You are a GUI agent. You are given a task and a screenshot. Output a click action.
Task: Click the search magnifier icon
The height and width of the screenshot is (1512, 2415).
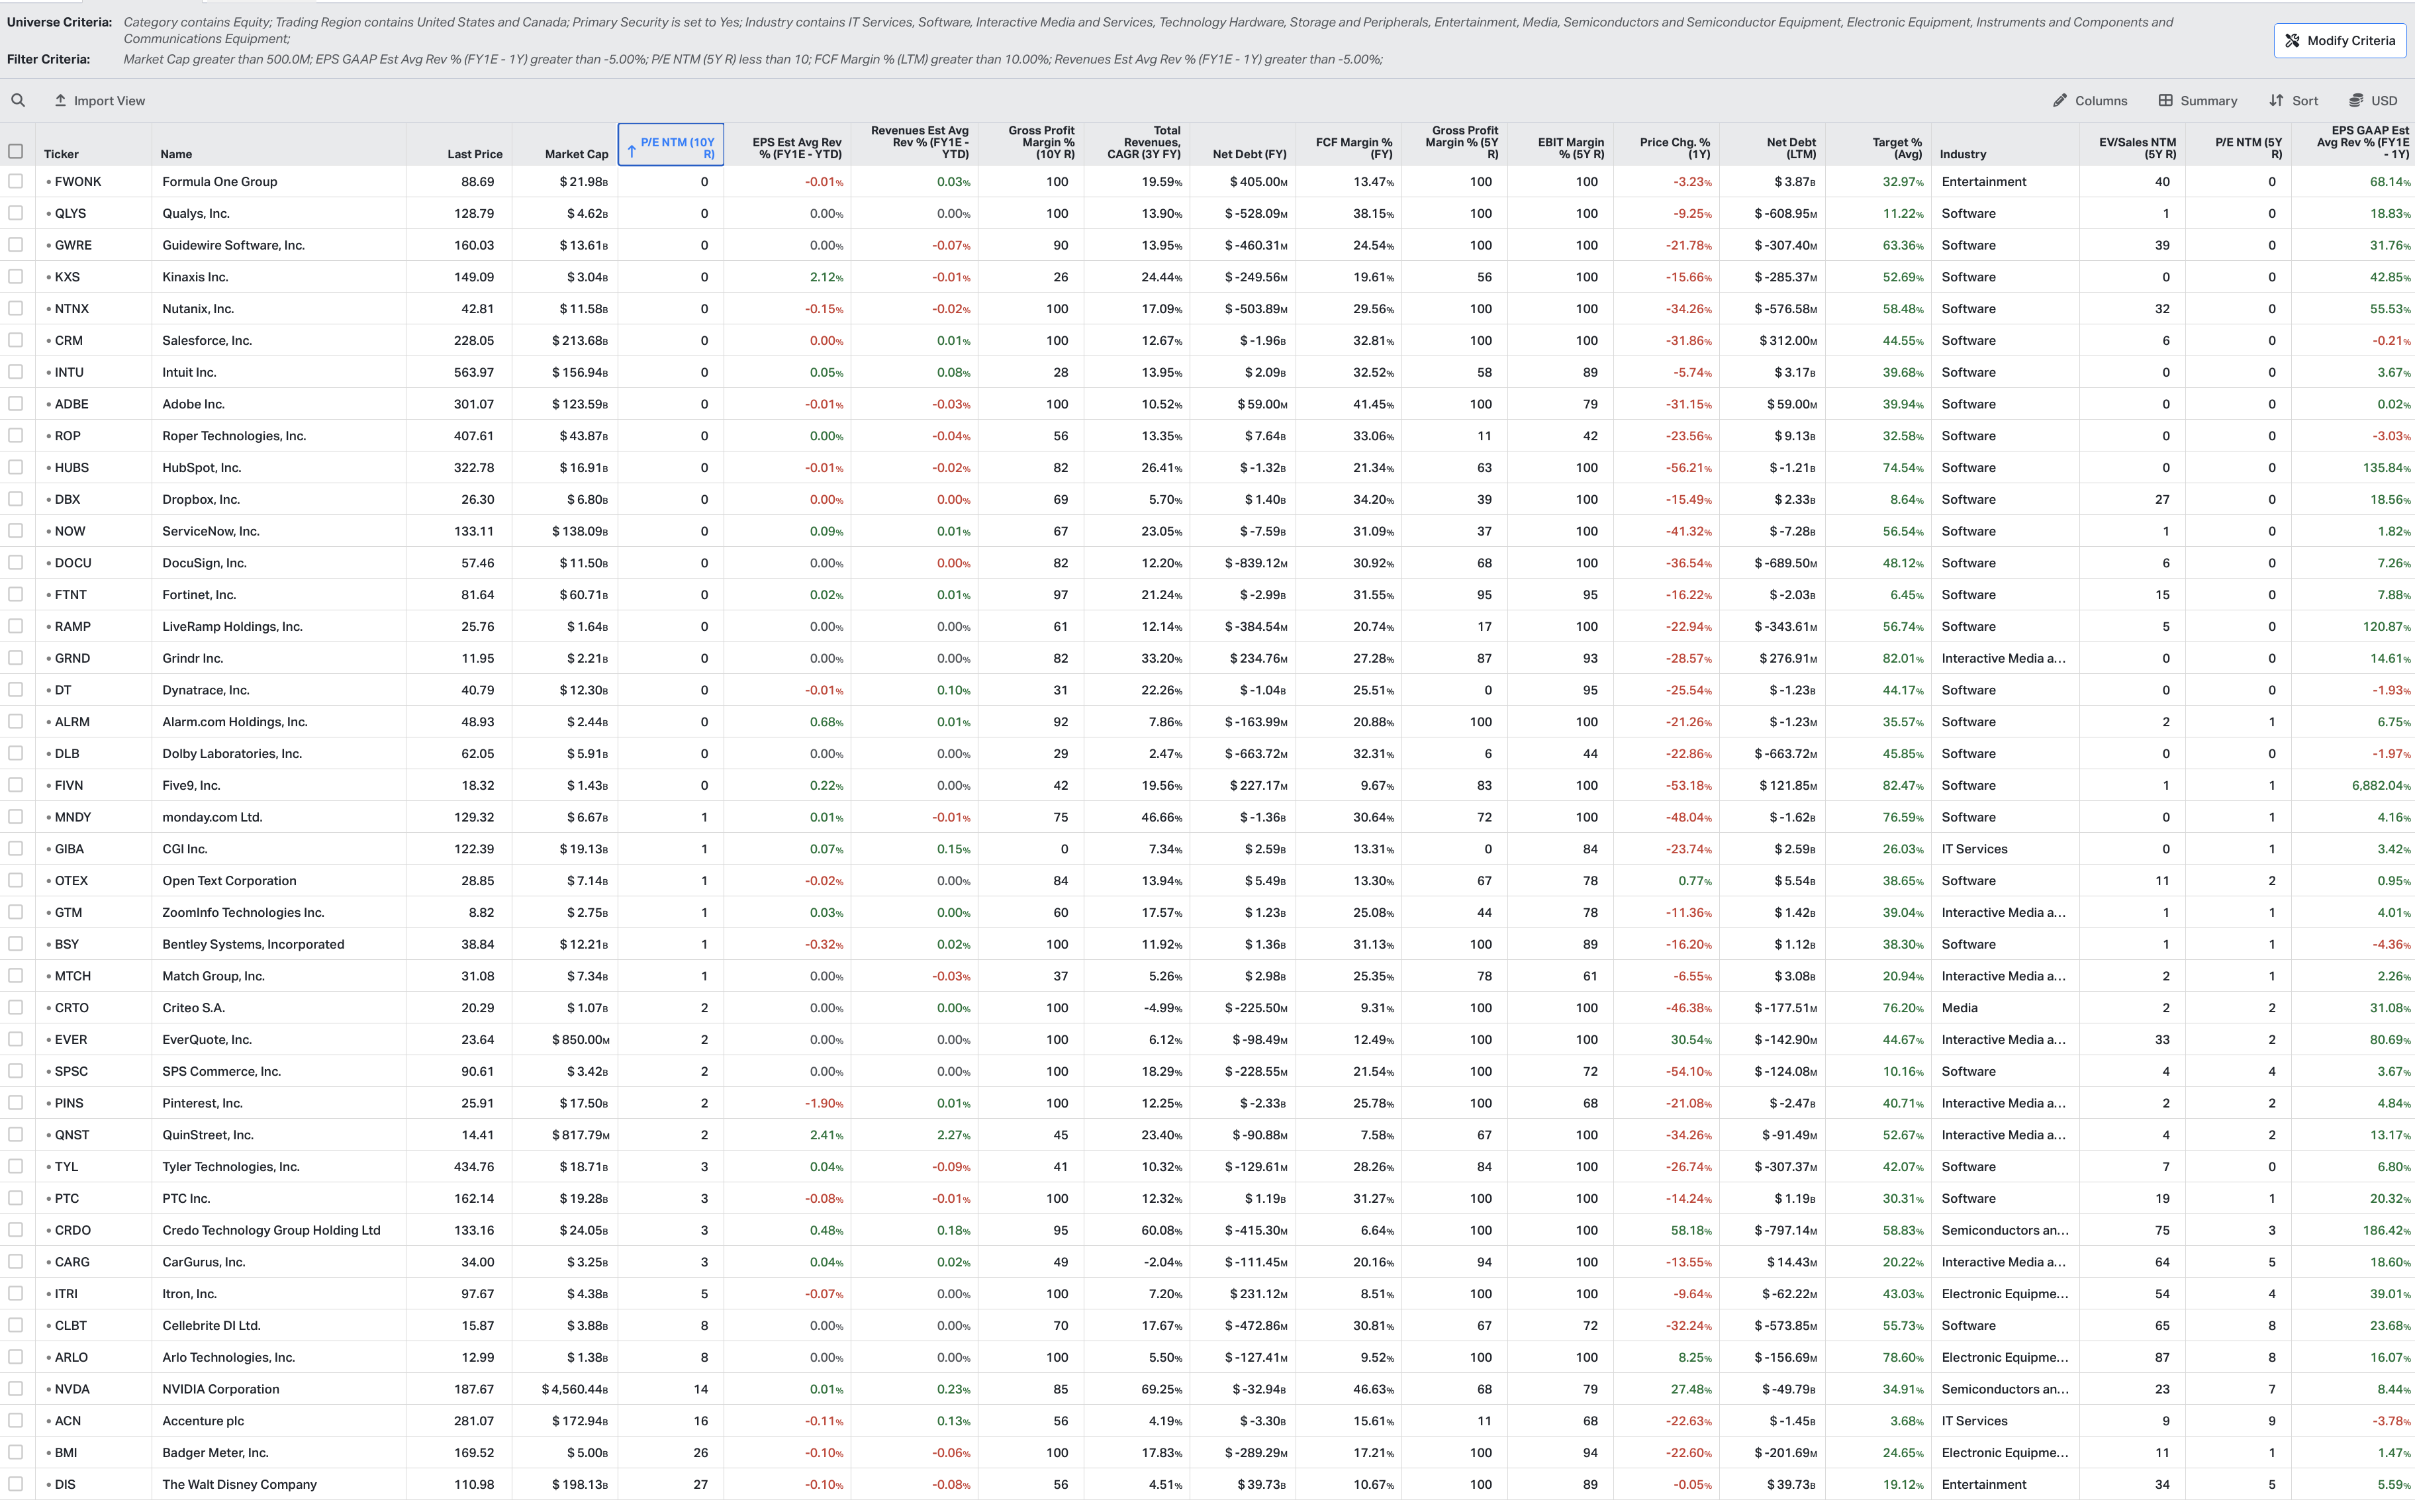(18, 100)
